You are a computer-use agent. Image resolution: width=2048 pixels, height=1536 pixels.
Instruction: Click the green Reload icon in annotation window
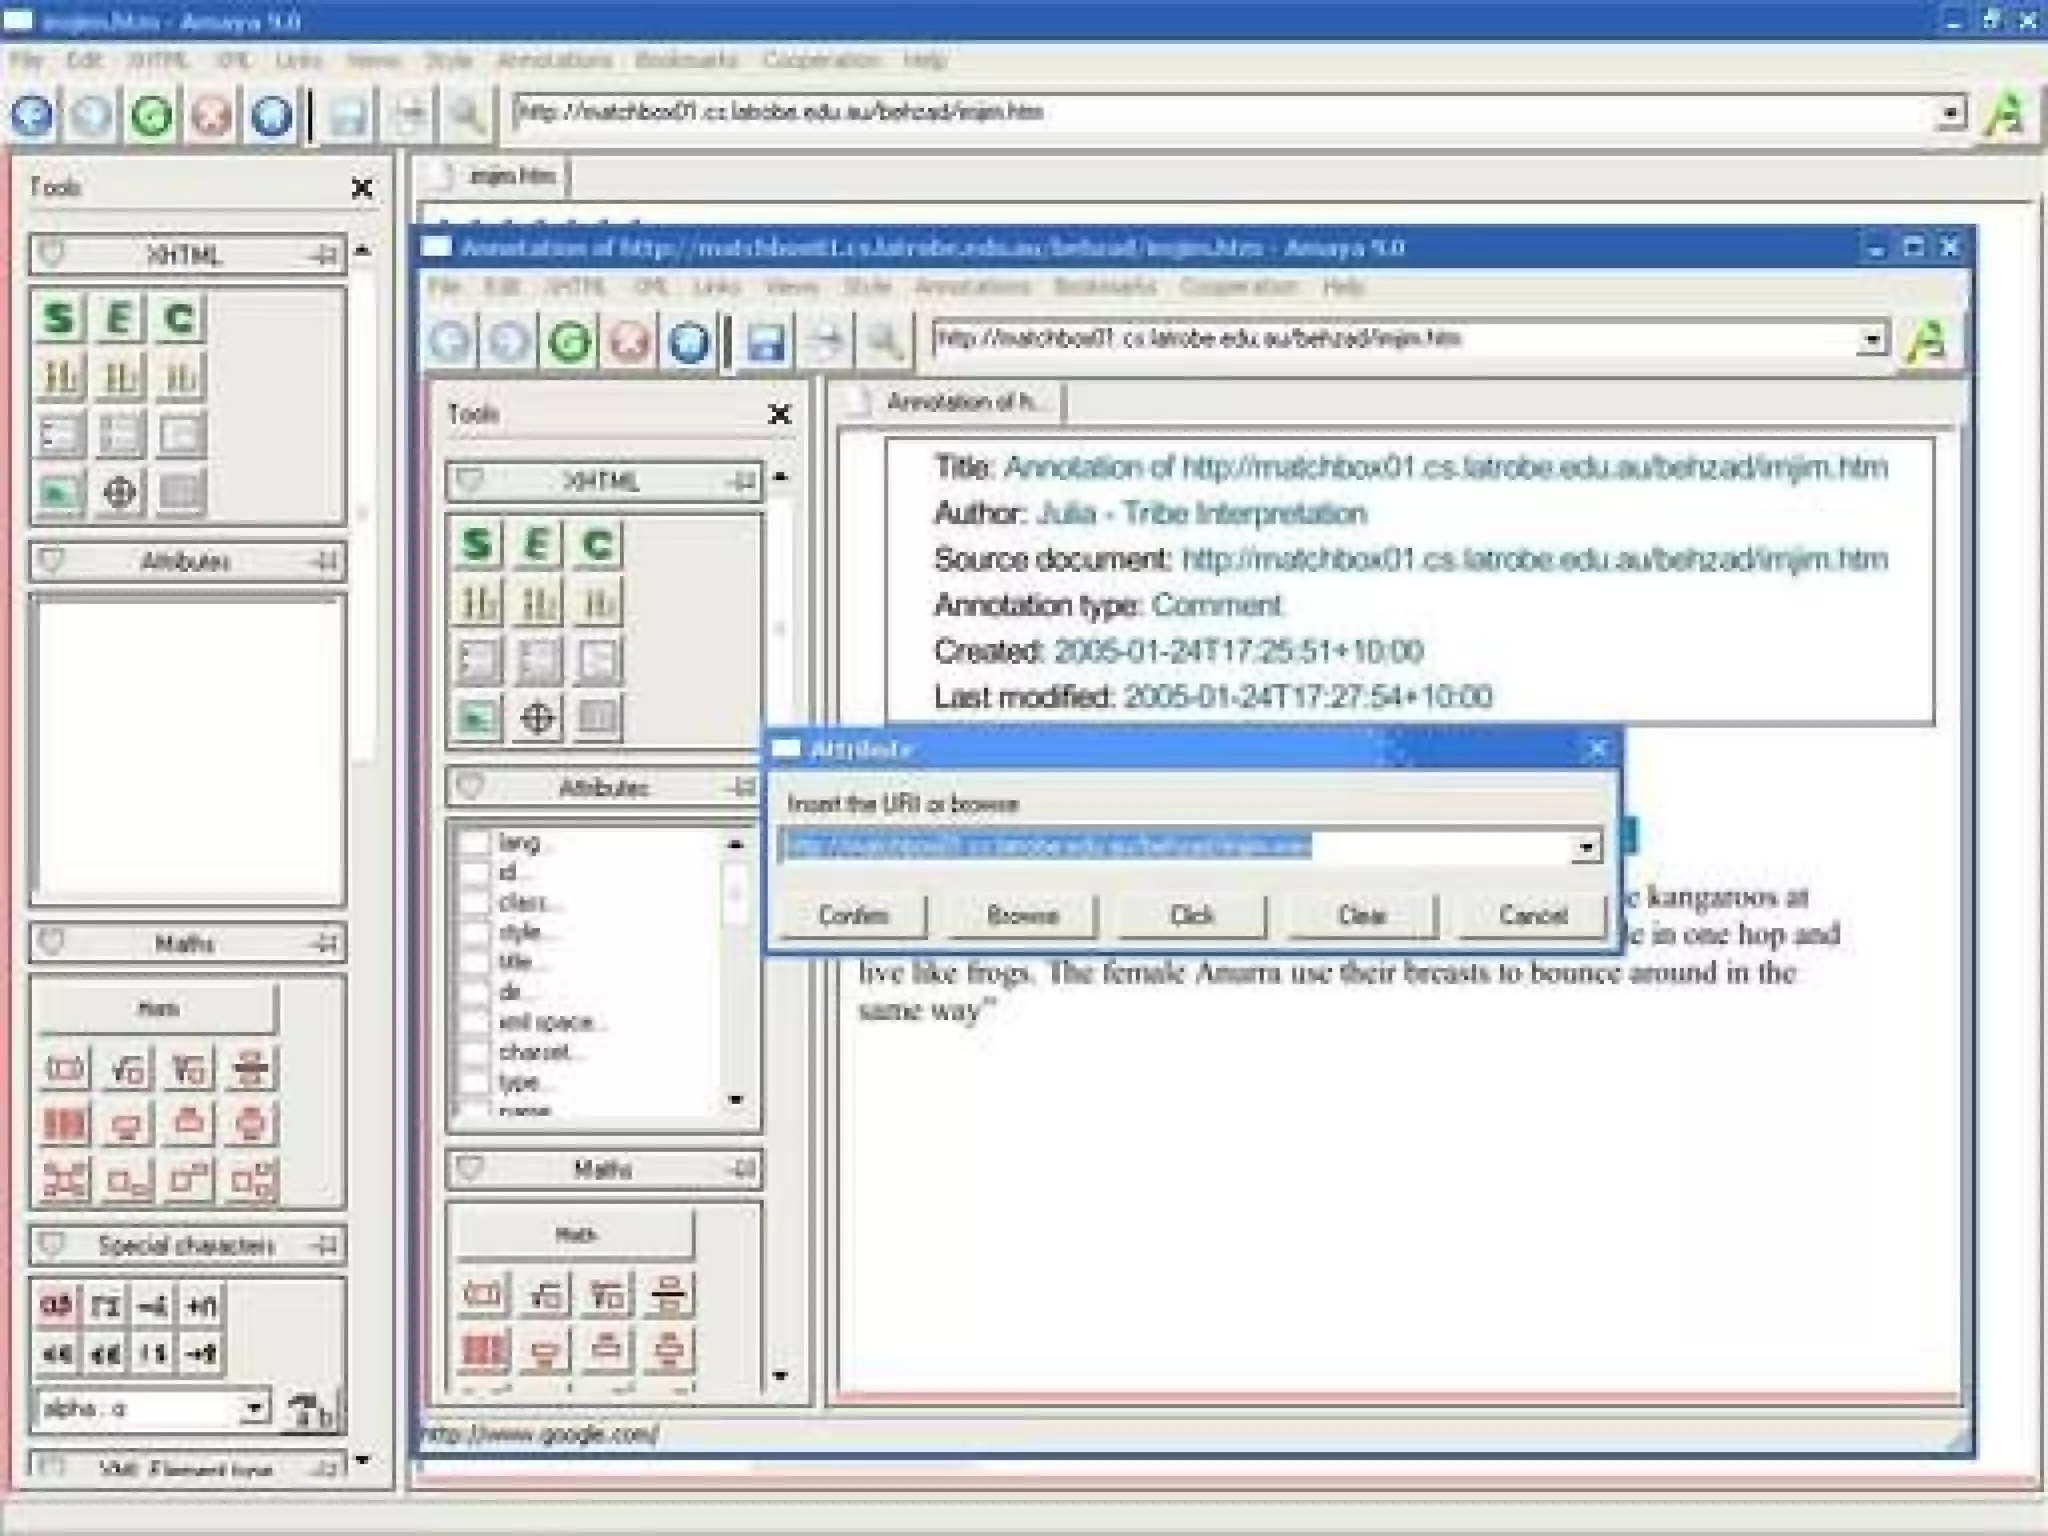570,342
